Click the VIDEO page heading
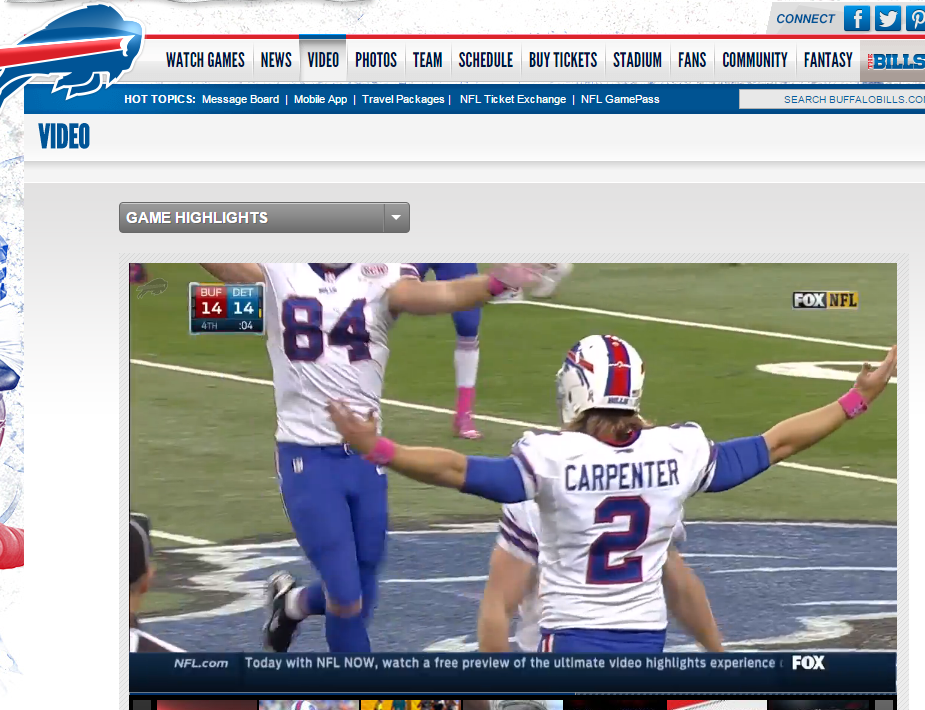The width and height of the screenshot is (925, 710). pos(64,136)
